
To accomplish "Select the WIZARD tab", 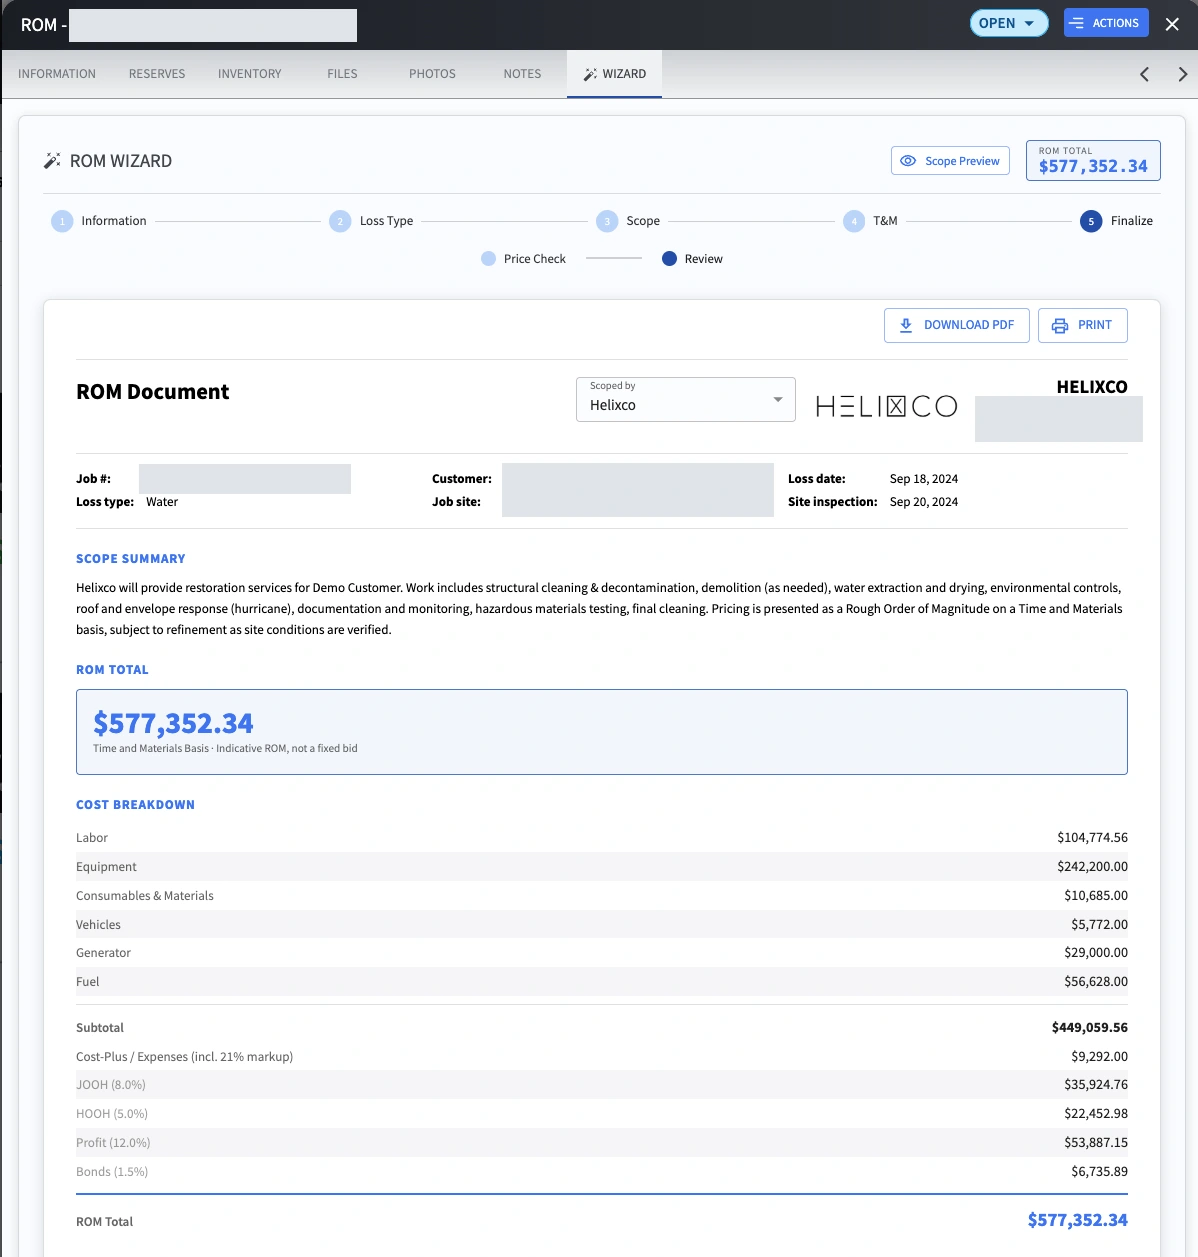I will click(x=614, y=74).
